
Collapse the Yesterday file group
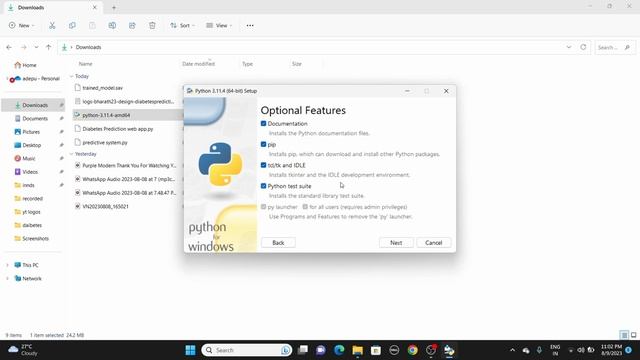point(71,154)
